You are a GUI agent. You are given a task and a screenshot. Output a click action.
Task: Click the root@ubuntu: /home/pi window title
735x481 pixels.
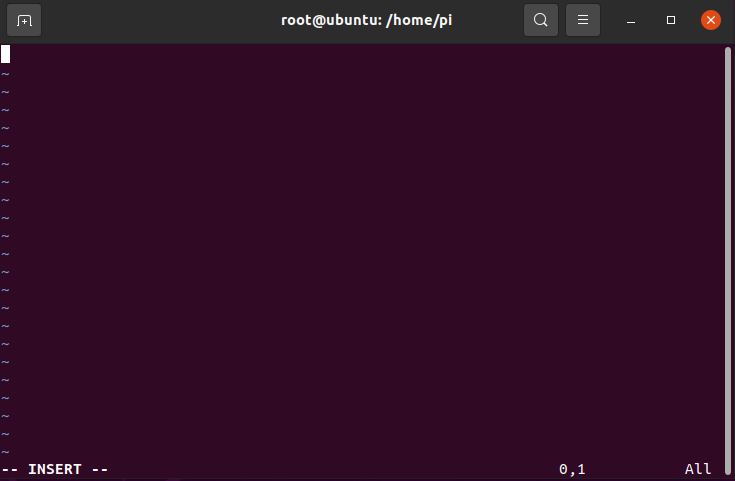[x=367, y=20]
